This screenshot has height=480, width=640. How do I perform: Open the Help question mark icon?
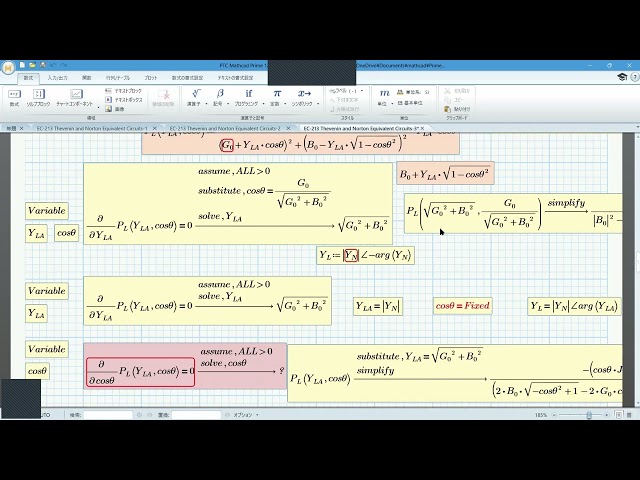635,77
